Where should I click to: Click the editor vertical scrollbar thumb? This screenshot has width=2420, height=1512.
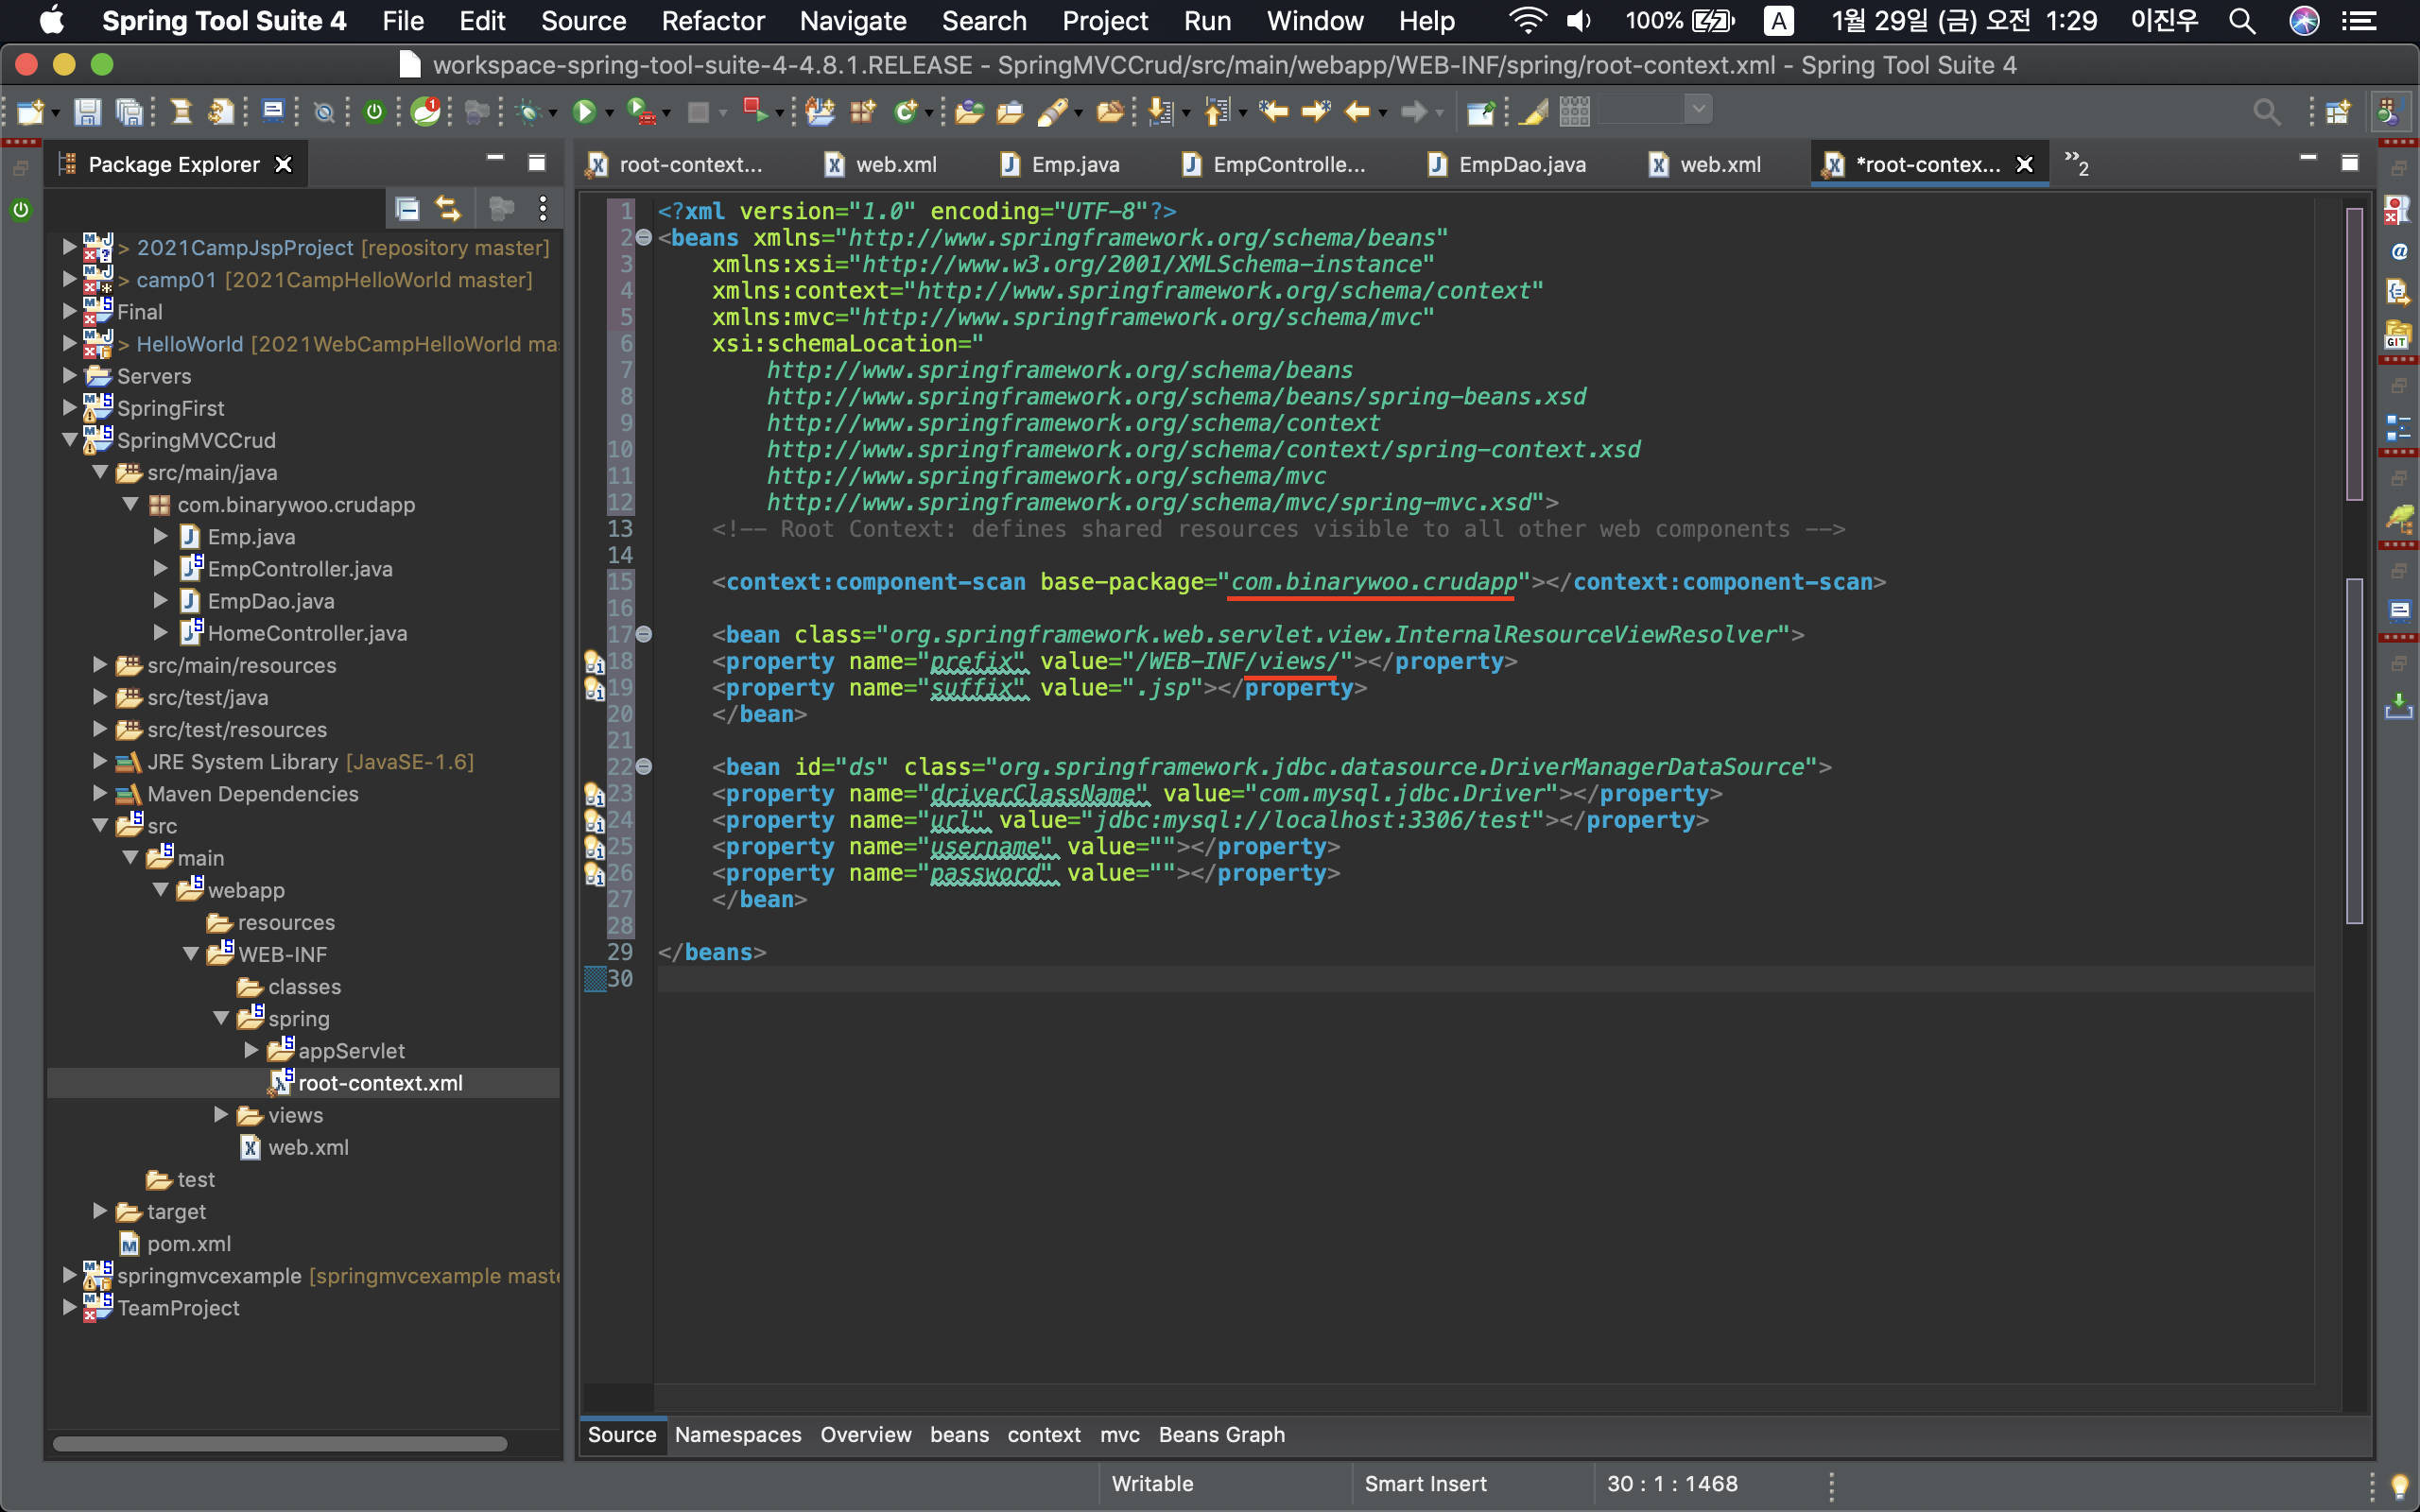[x=2354, y=750]
